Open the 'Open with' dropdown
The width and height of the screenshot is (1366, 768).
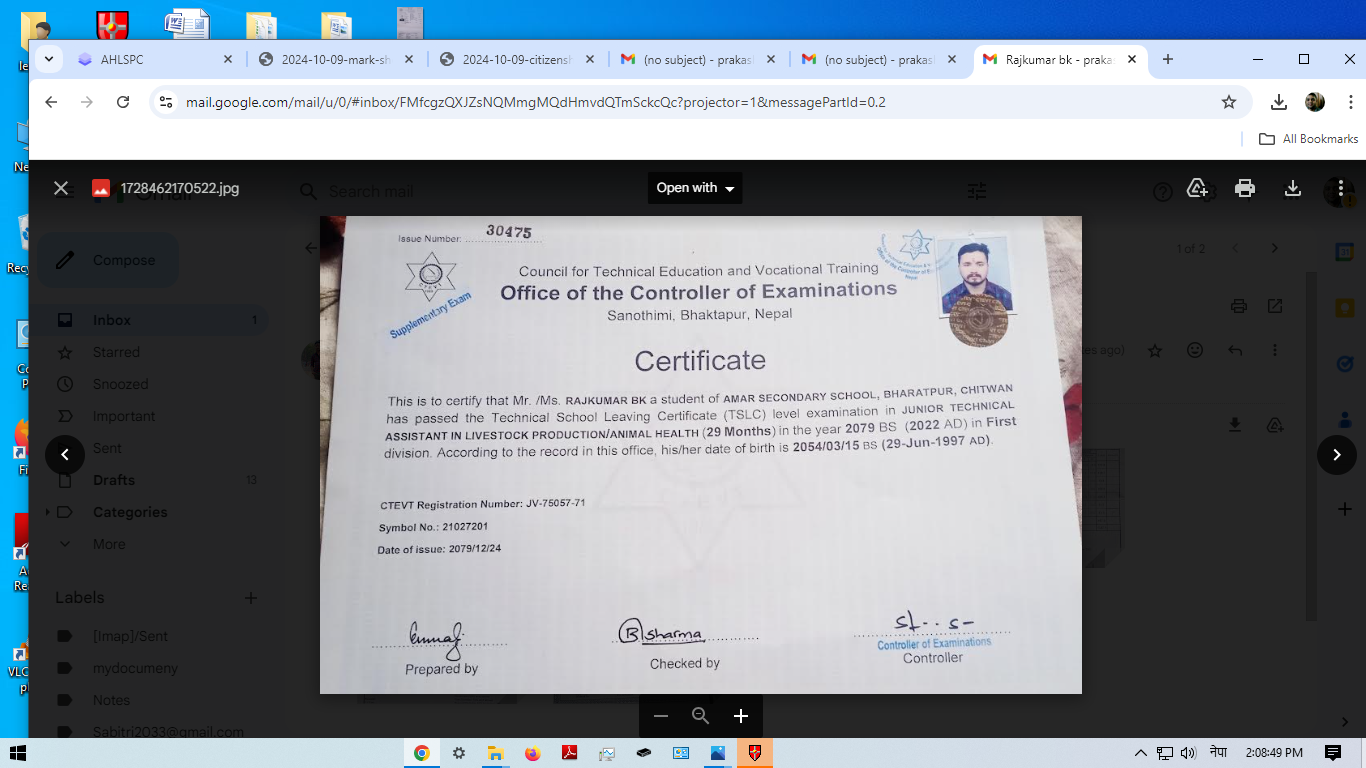point(695,188)
